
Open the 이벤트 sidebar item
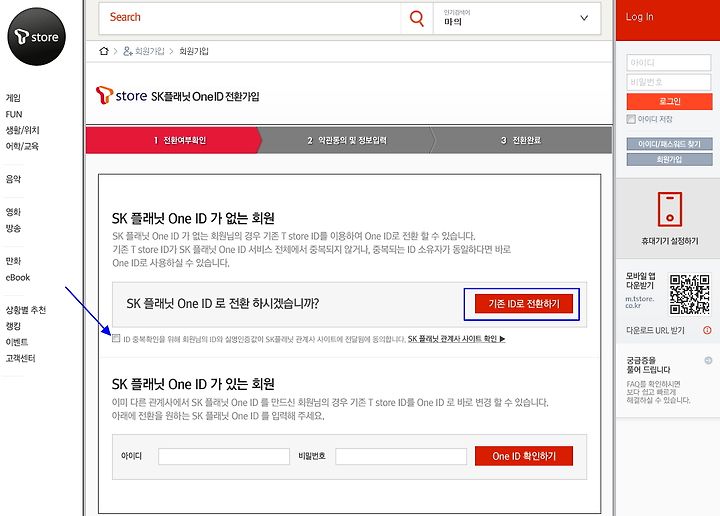click(17, 342)
